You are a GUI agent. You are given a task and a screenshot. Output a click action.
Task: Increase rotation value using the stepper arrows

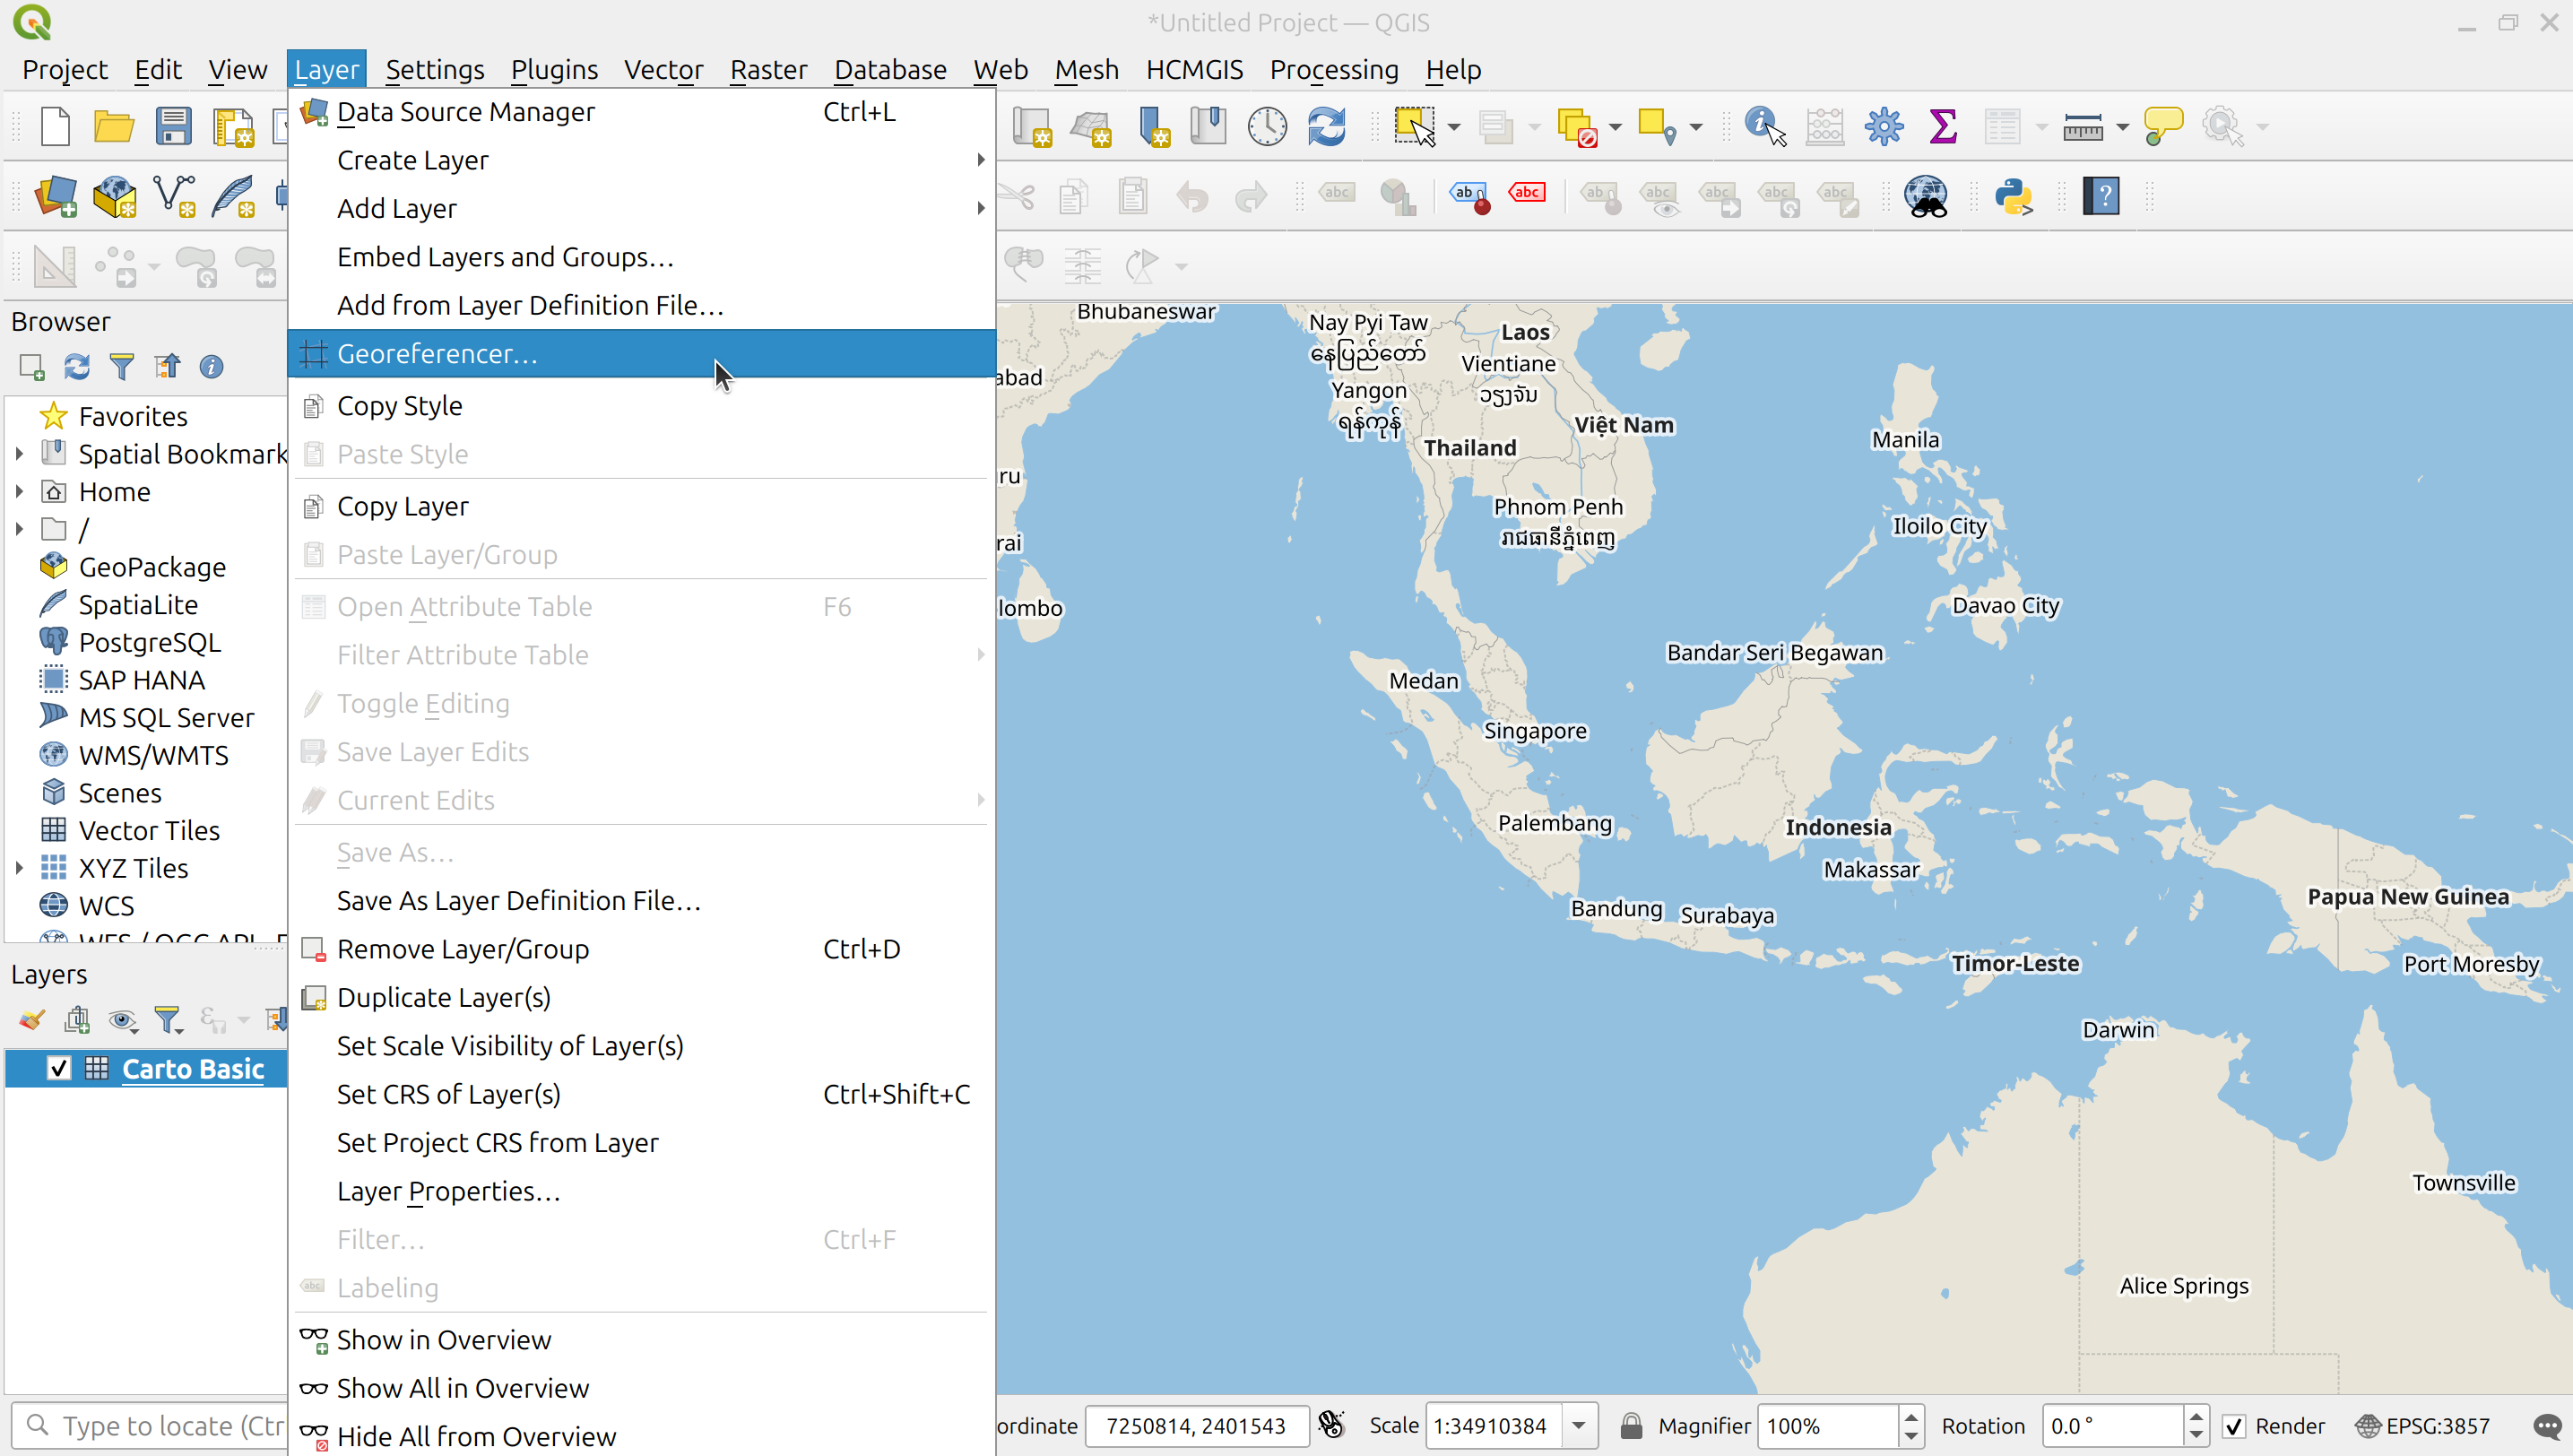[x=2196, y=1417]
